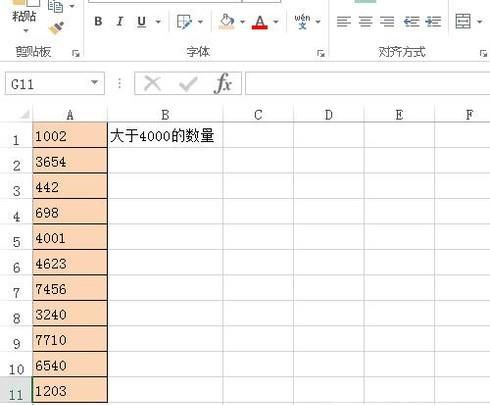Open borders dropdown arrow

click(200, 22)
